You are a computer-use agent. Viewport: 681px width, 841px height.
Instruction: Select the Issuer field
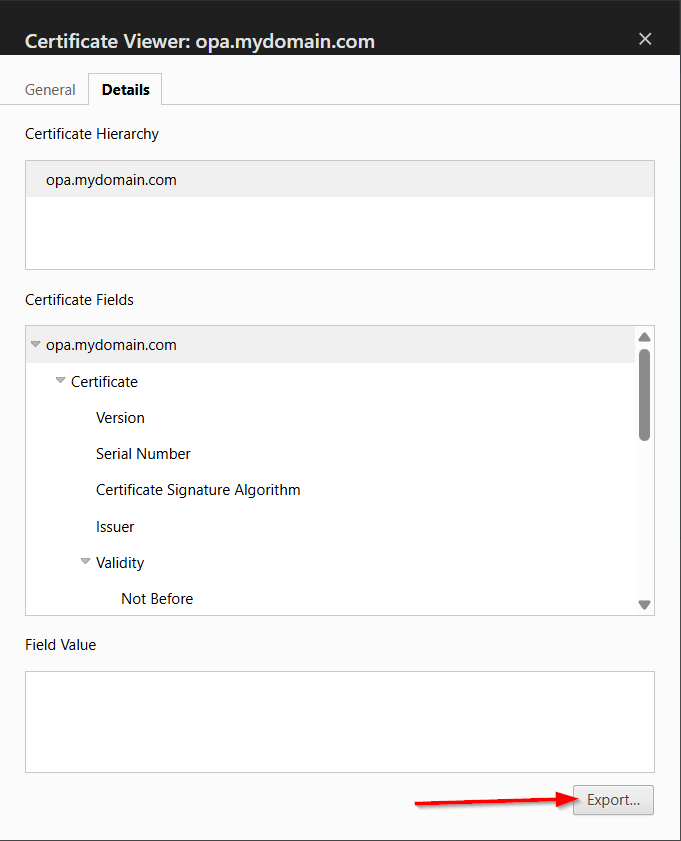pyautogui.click(x=115, y=526)
